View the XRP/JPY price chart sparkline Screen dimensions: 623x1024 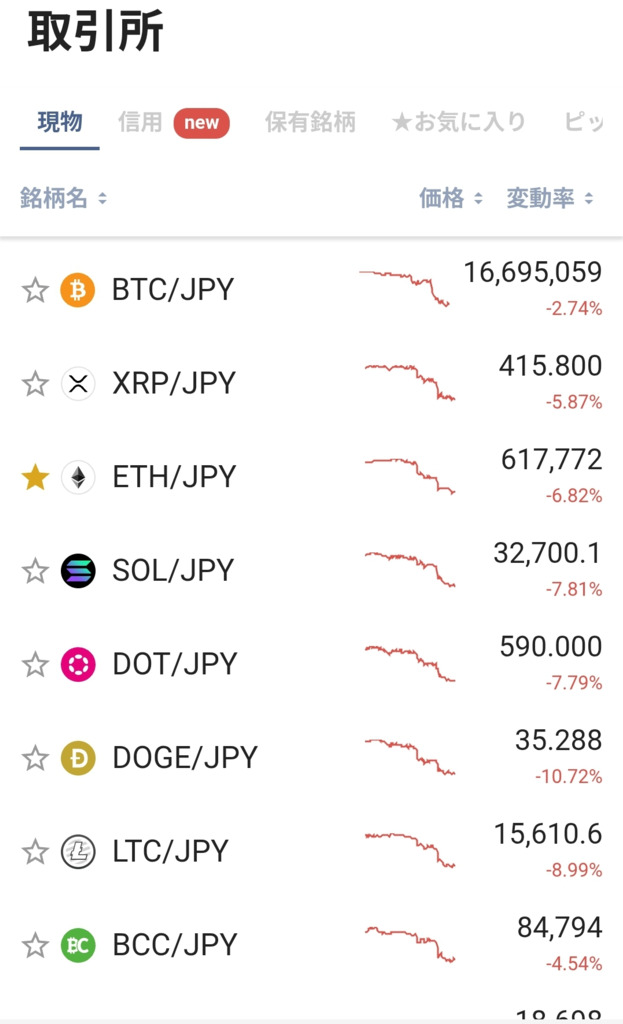coord(410,383)
